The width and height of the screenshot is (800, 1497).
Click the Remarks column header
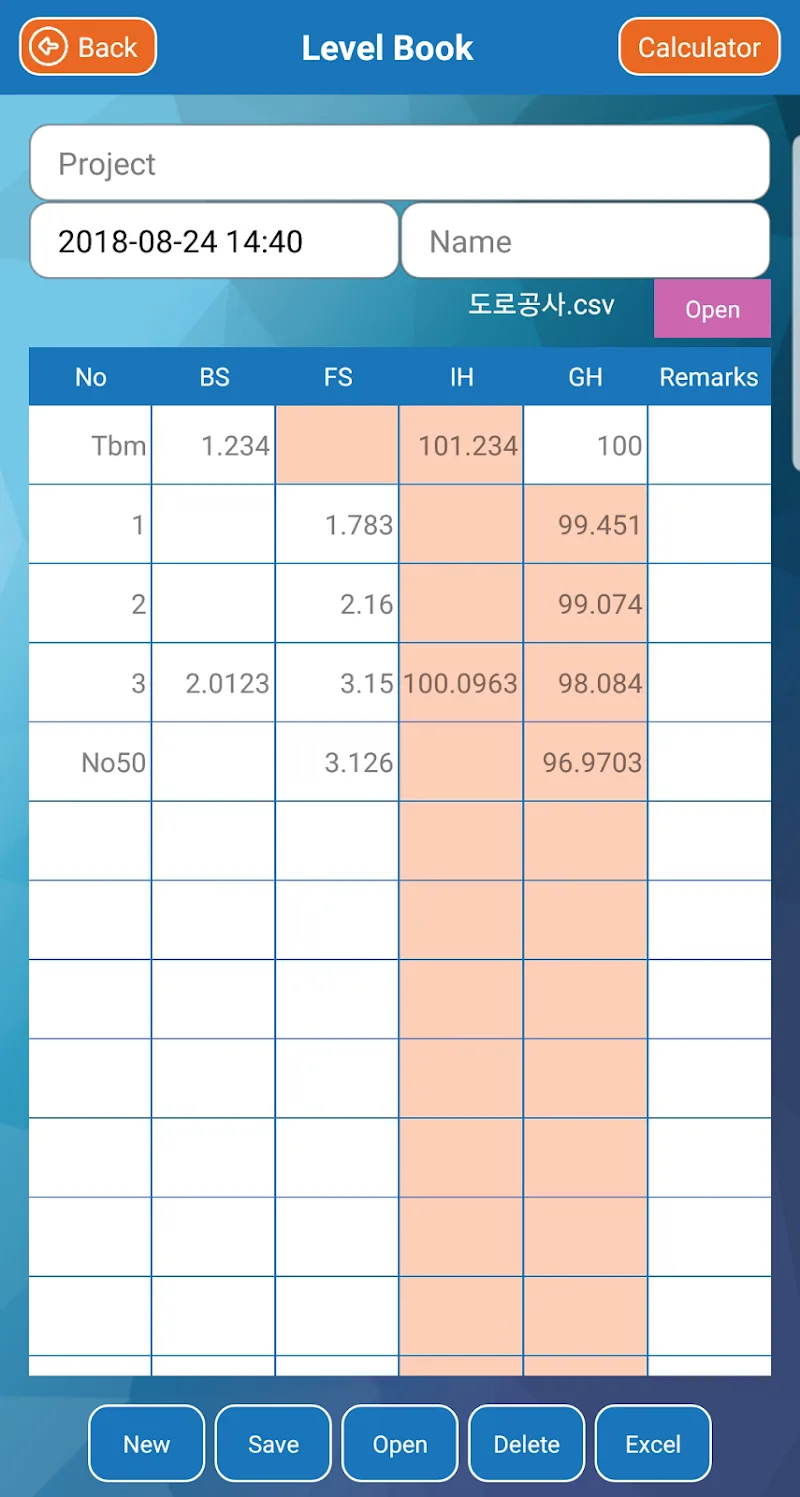pos(709,377)
